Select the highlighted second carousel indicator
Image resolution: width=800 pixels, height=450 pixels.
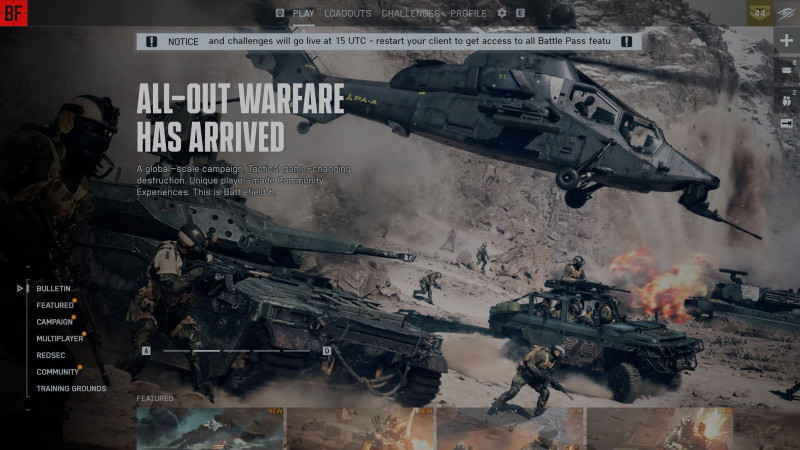point(206,351)
